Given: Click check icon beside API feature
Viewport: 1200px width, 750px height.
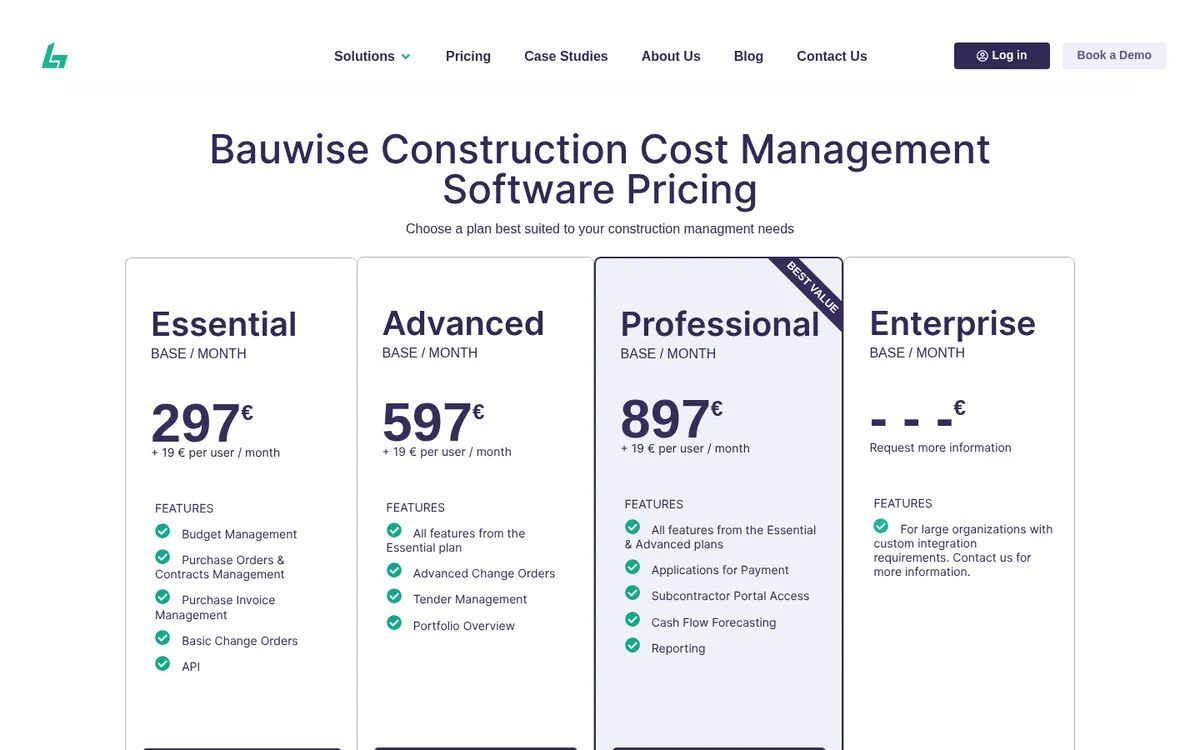Looking at the screenshot, I should [x=163, y=663].
